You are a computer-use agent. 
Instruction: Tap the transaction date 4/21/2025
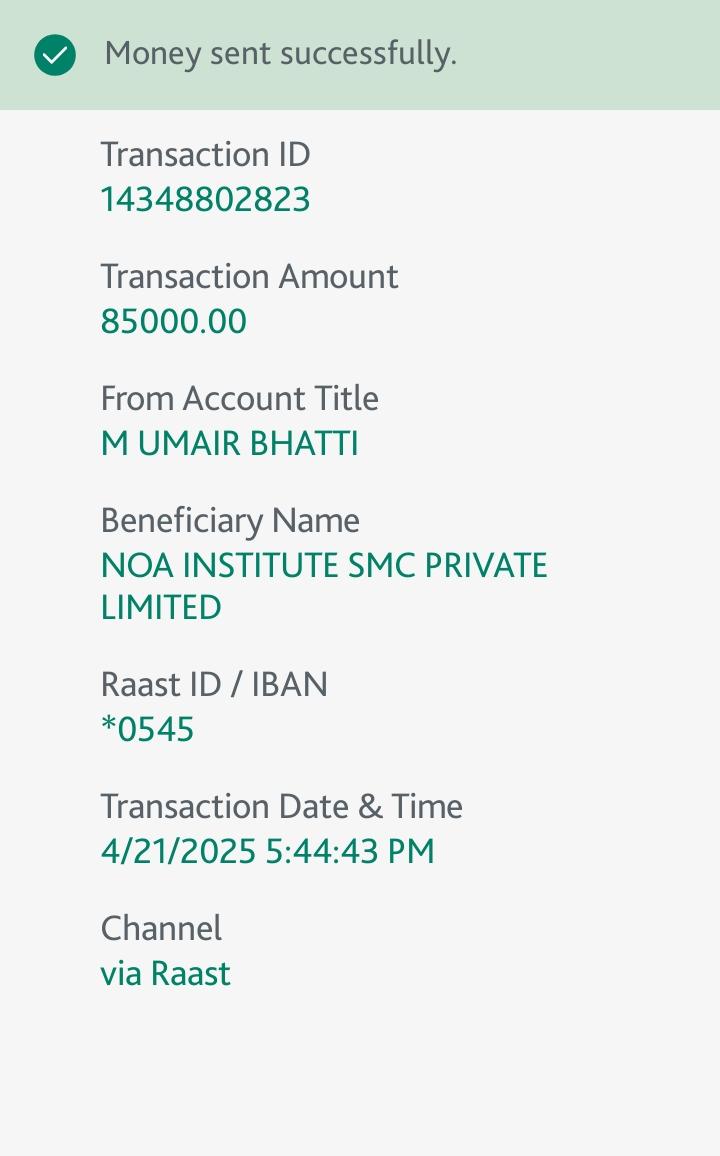[178, 852]
